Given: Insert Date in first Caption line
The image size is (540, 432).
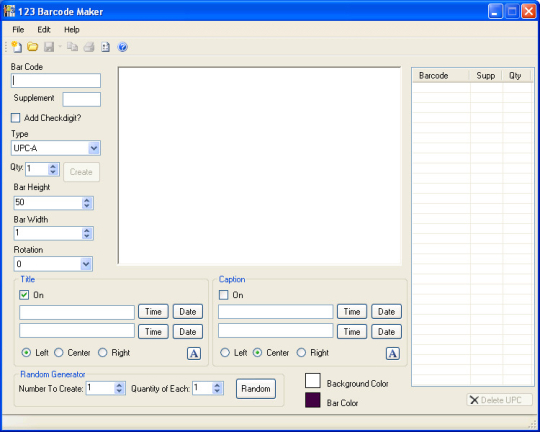Looking at the screenshot, I should [x=386, y=311].
